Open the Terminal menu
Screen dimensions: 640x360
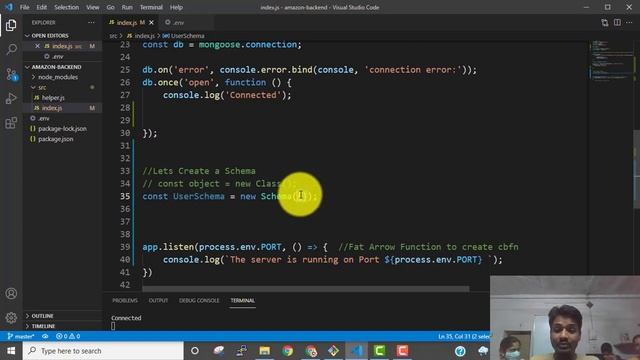(151, 7)
